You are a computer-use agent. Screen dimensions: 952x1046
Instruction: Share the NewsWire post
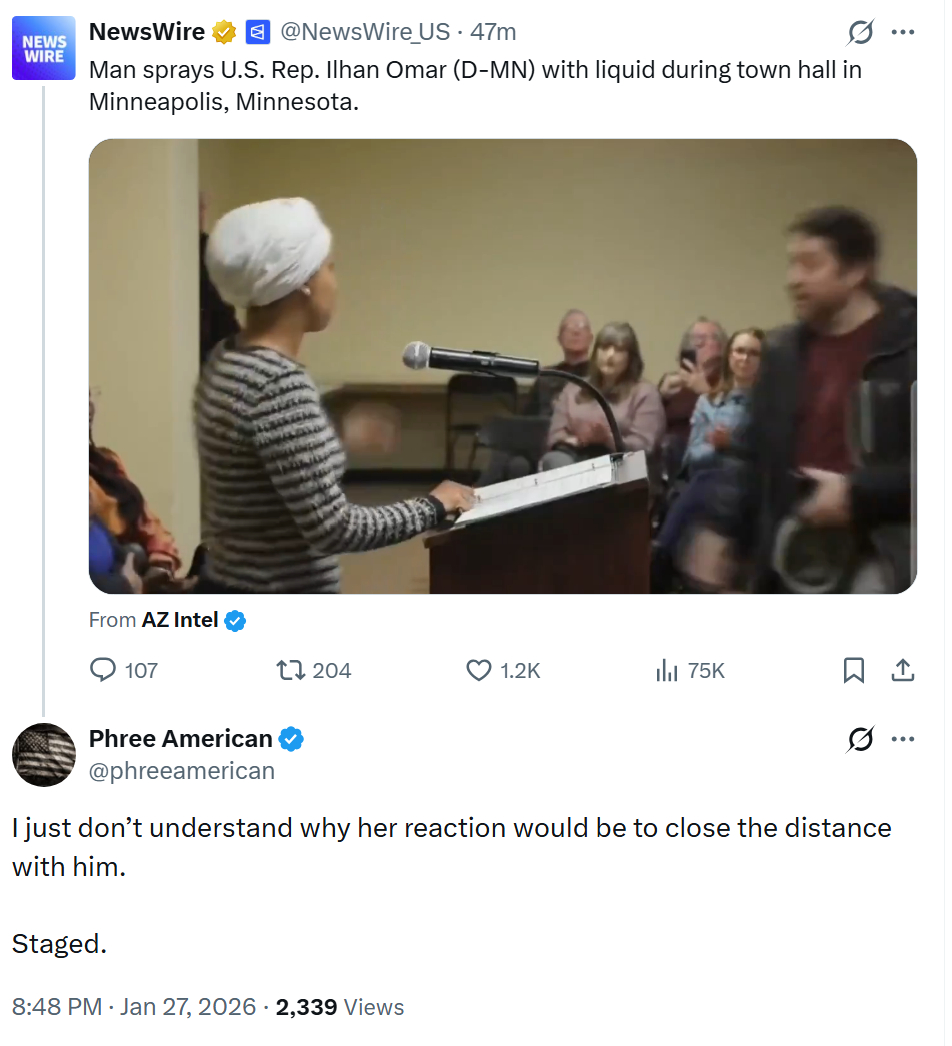click(x=902, y=670)
